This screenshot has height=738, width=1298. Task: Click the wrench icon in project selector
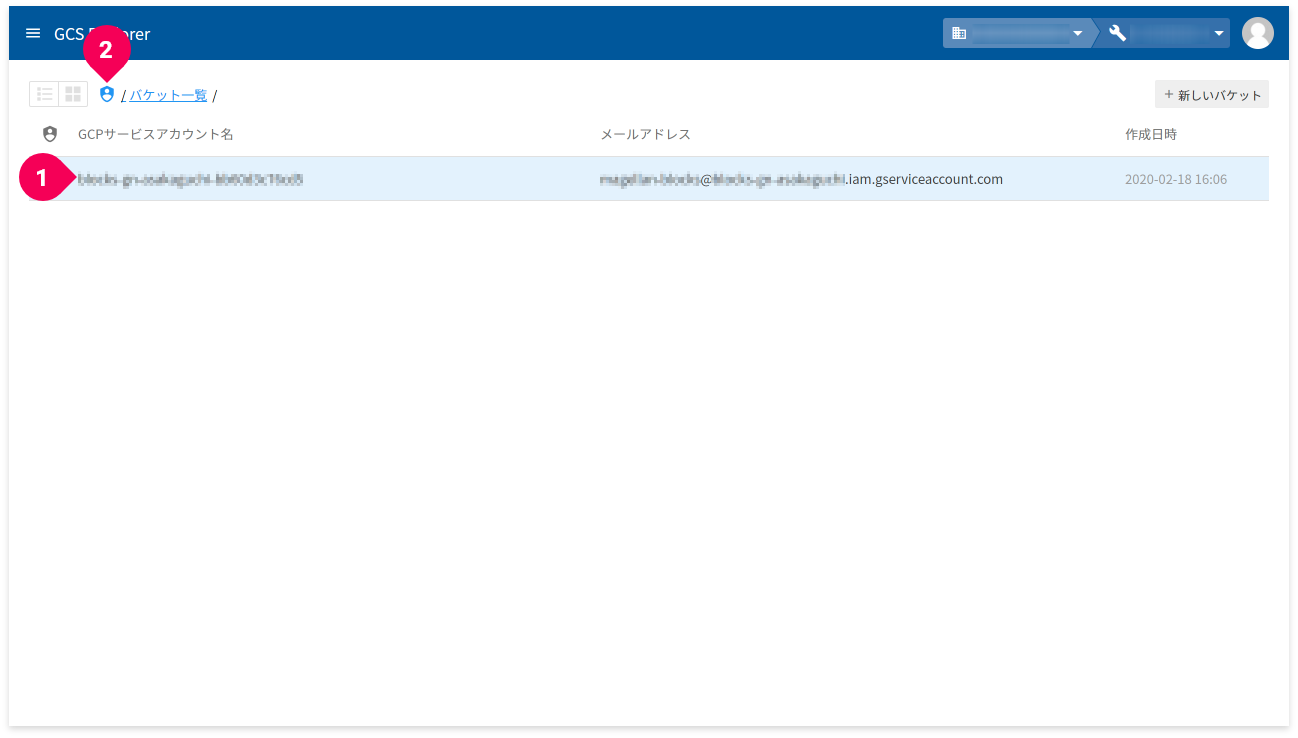[1118, 33]
